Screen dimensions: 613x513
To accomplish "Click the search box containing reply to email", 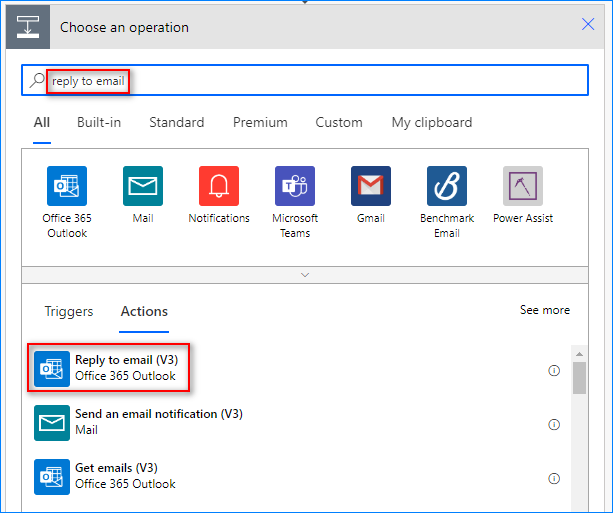I will tap(305, 80).
